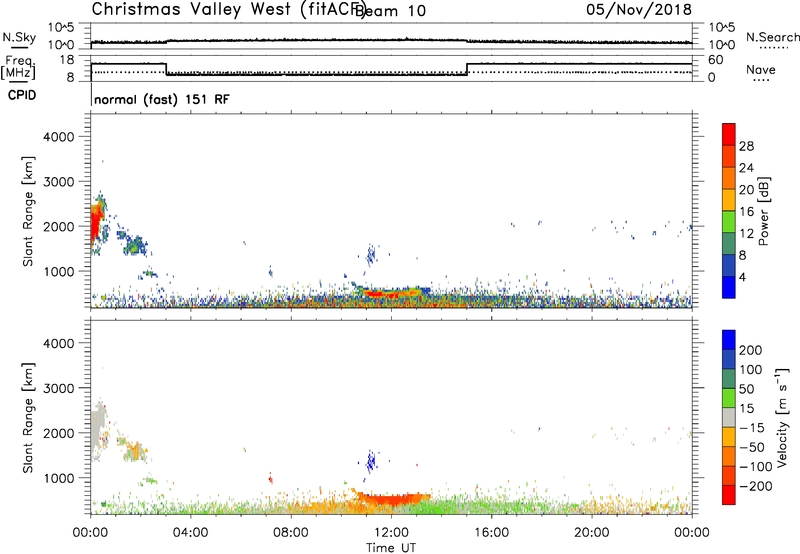
Task: Click the '16:00' time tick label
Action: click(491, 533)
